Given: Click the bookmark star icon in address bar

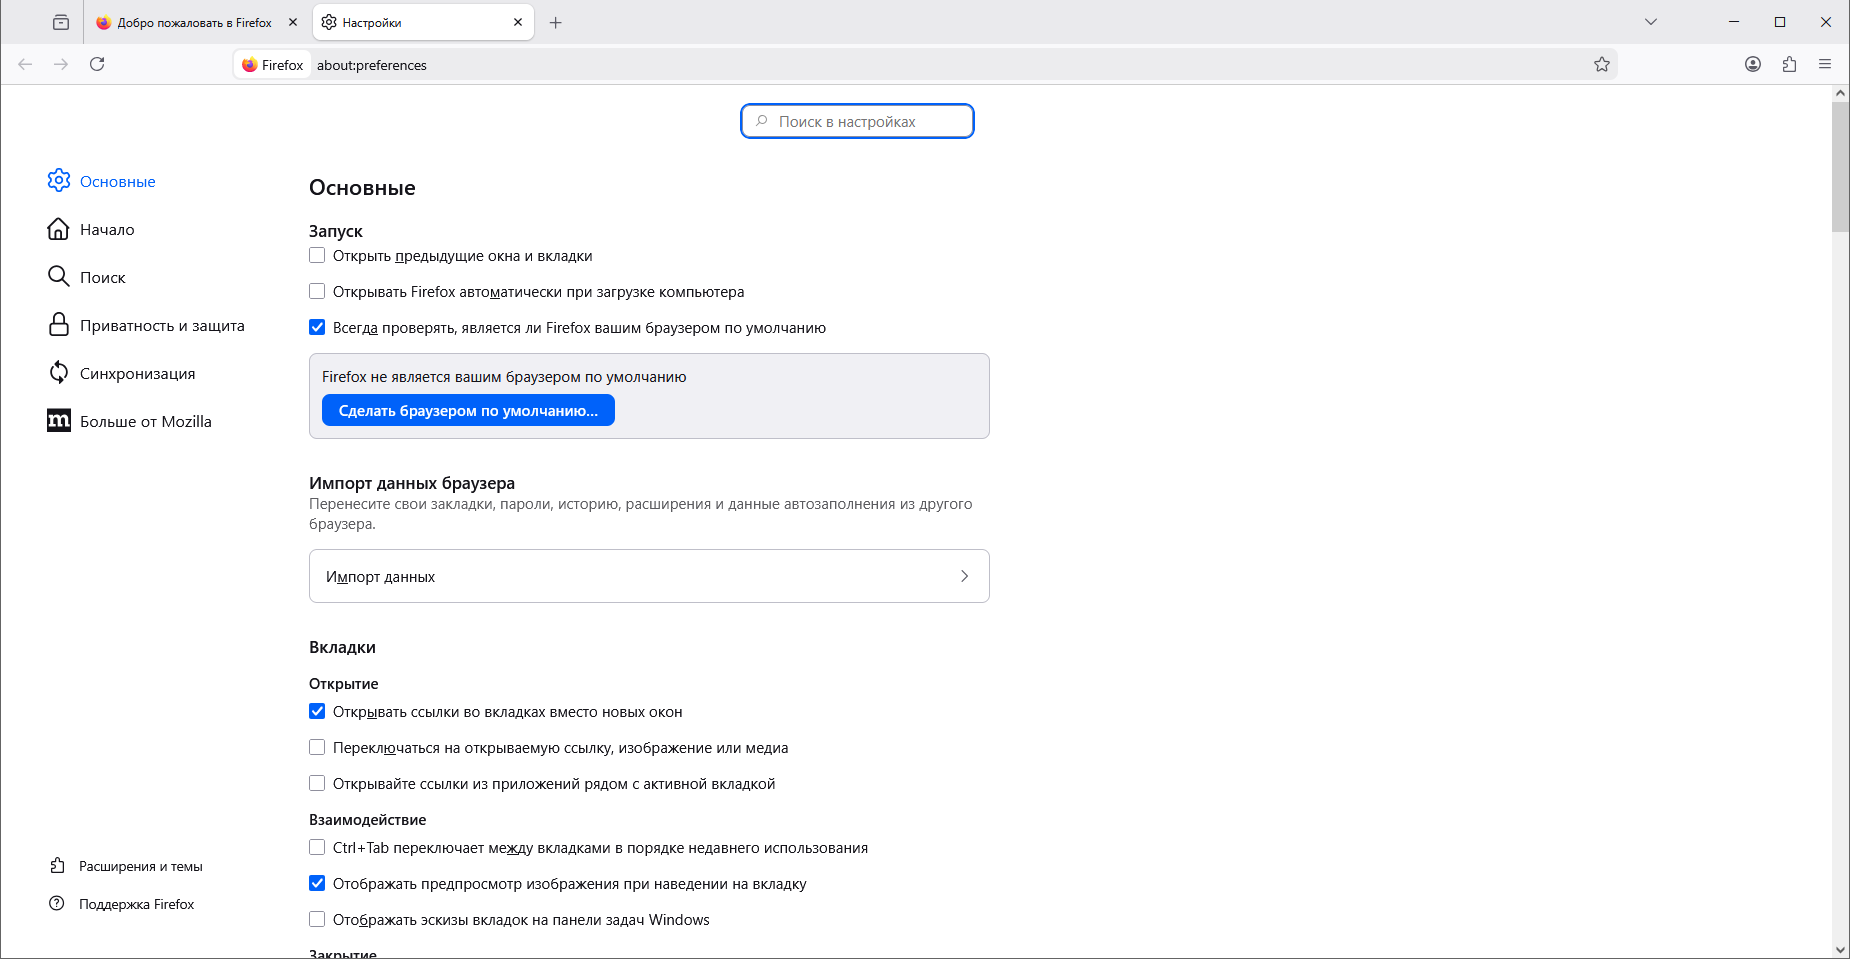Looking at the screenshot, I should click(x=1601, y=65).
